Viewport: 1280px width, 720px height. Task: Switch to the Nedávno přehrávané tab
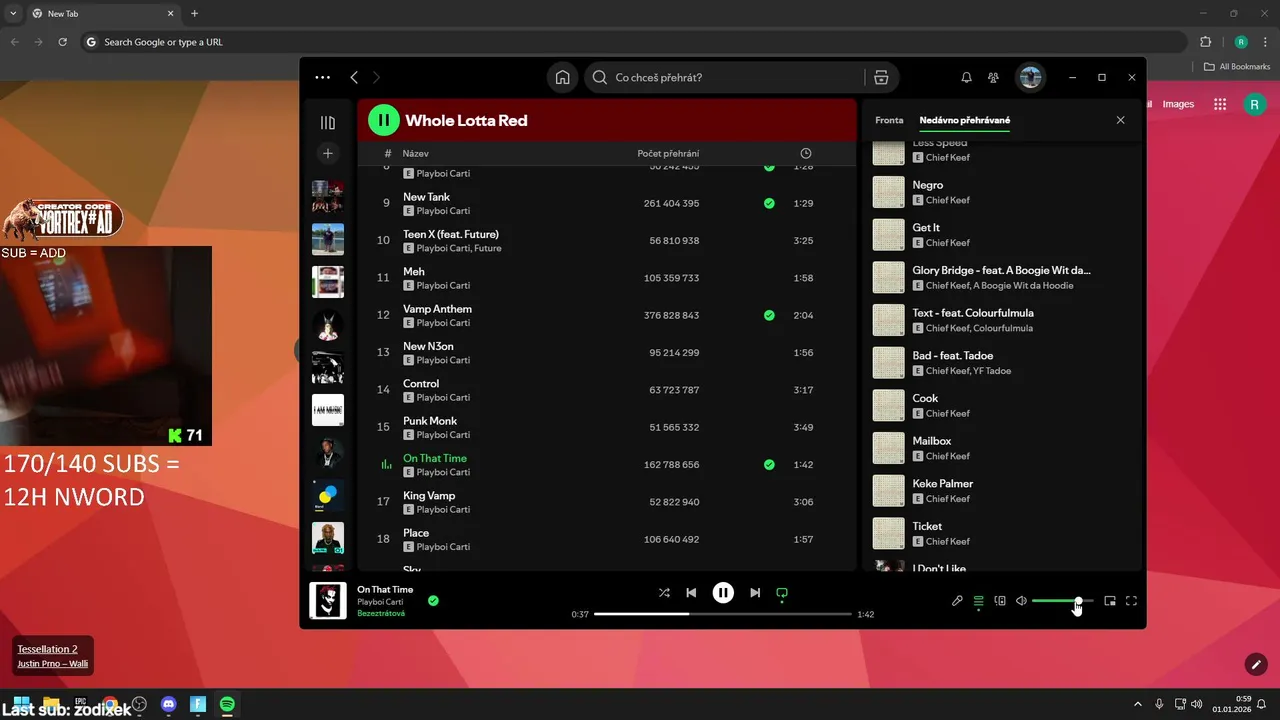pos(965,120)
